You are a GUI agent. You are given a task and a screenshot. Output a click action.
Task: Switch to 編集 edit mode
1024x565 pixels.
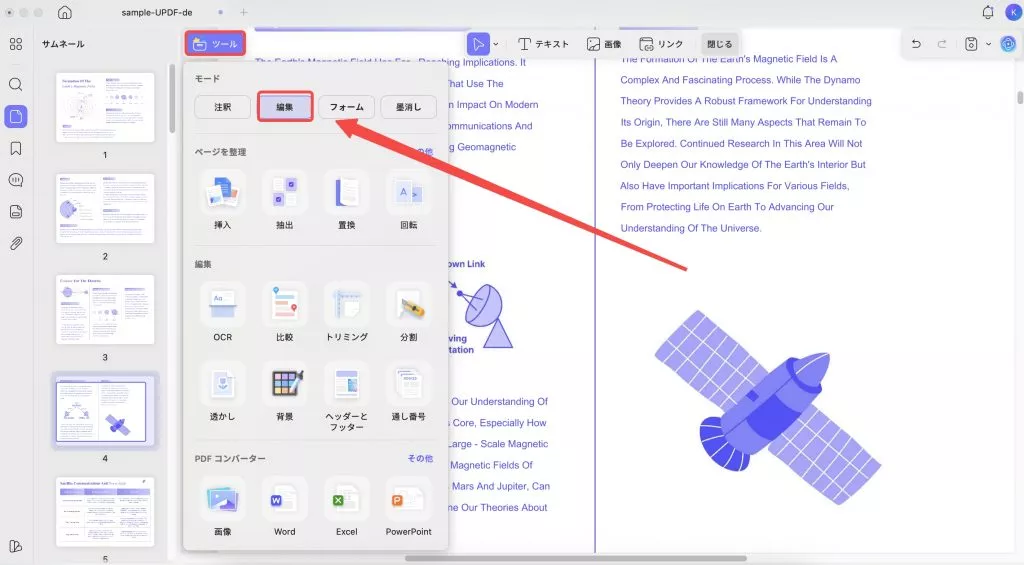(x=285, y=106)
